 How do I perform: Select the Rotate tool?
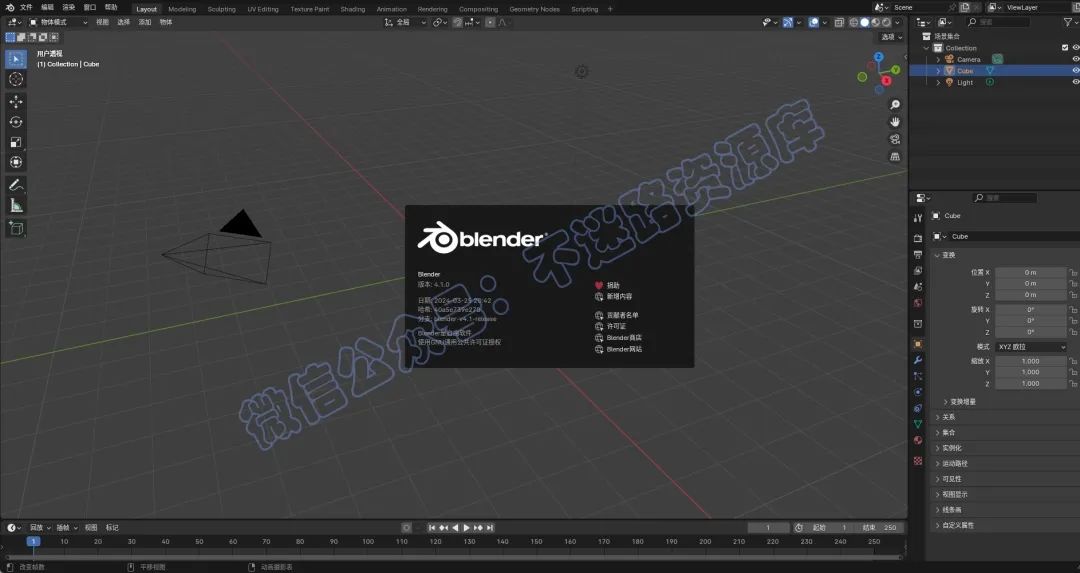point(16,122)
